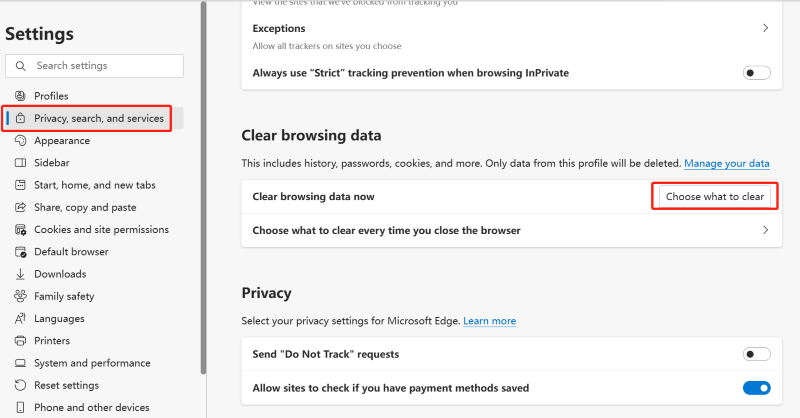Click the Downloads arrow icon
This screenshot has width=800, height=418.
coord(20,274)
